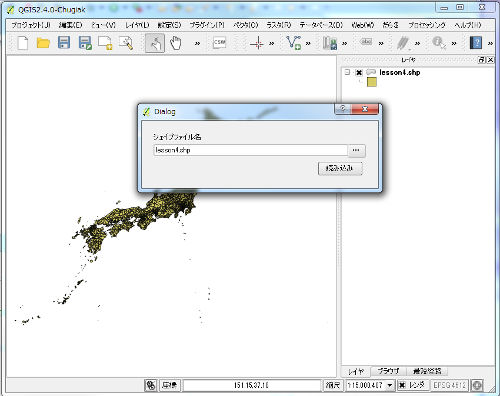Activate the red crosshair coordinate capture icon
Screen dimensions: 500x396
257,43
